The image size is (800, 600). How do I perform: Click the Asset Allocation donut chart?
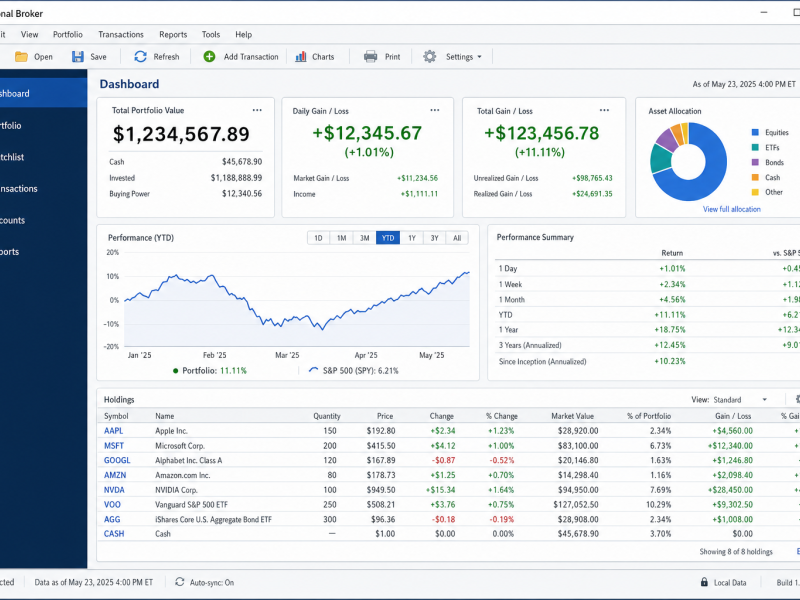pos(688,161)
